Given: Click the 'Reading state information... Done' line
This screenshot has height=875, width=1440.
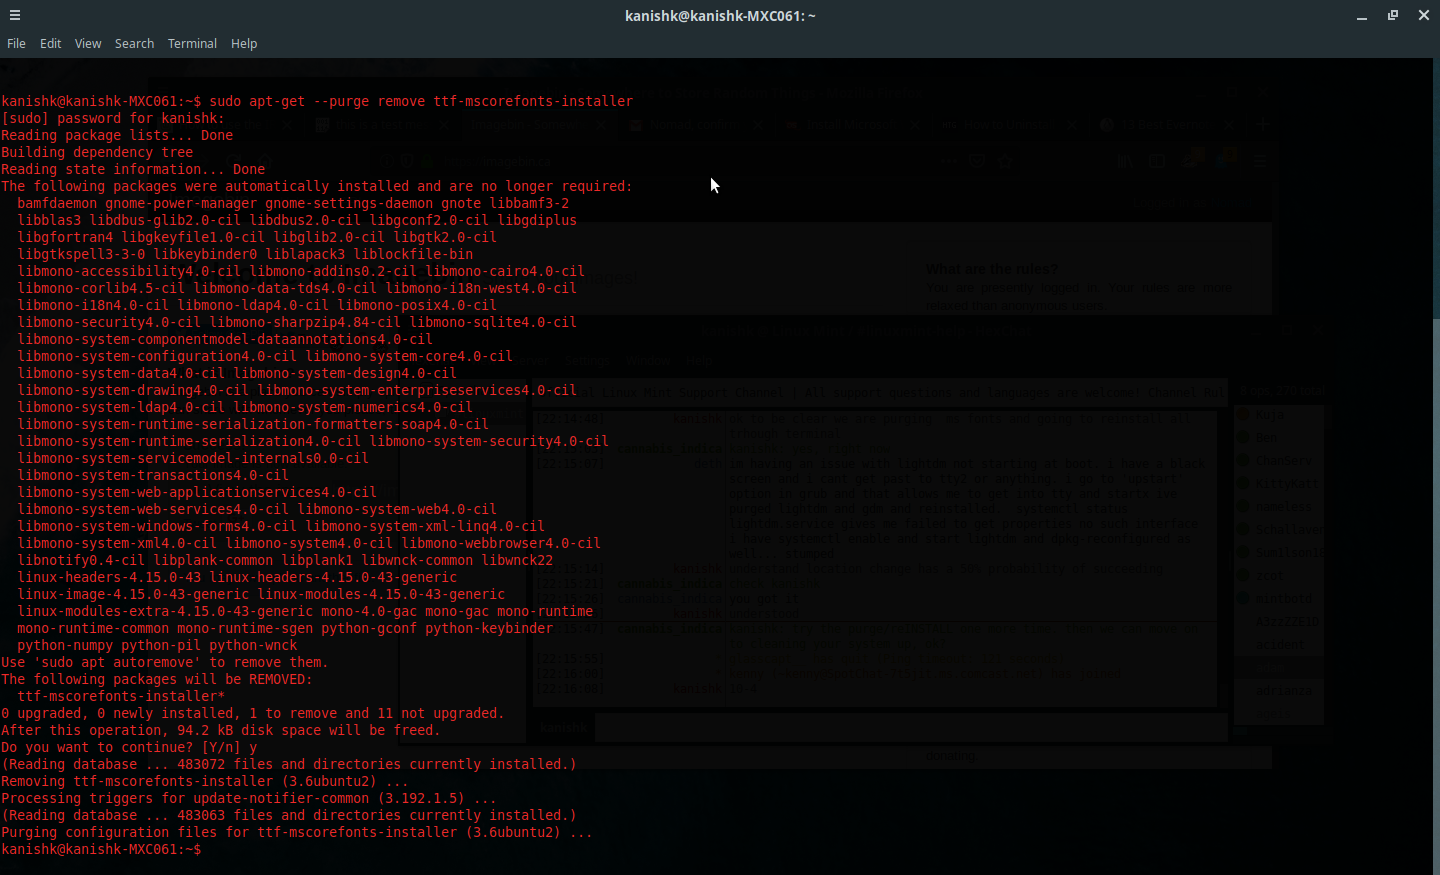Looking at the screenshot, I should click(133, 169).
